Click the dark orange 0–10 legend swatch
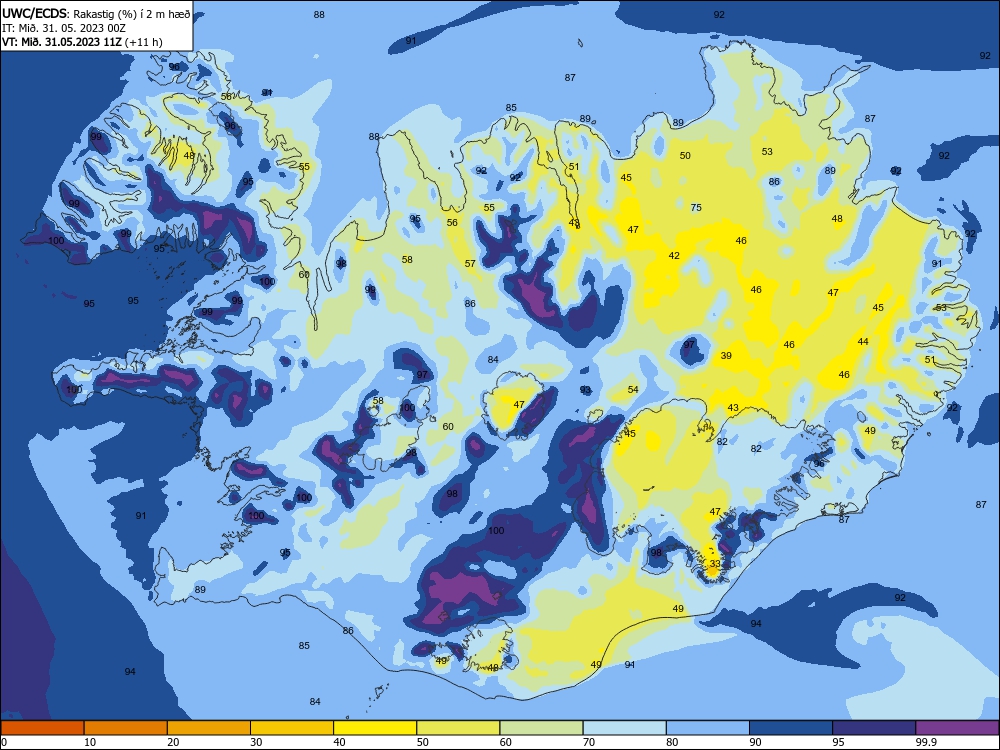 (42, 728)
